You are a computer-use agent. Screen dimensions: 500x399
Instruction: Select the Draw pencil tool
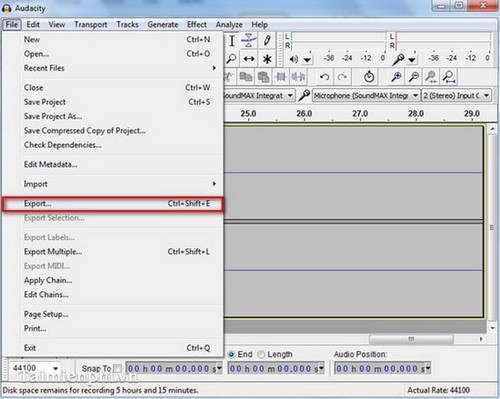267,41
